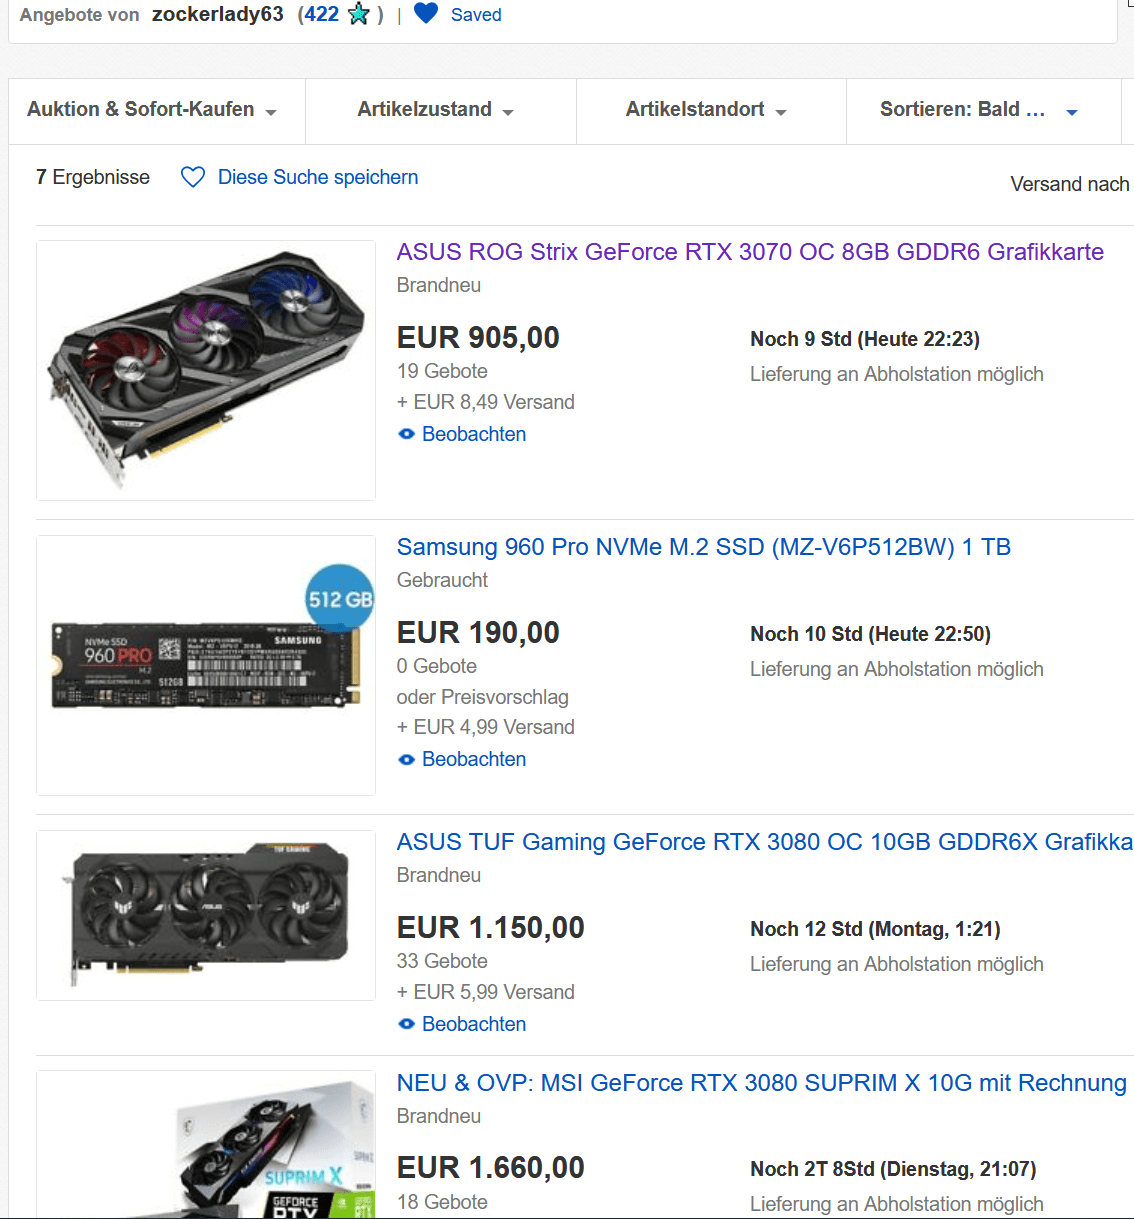Toggle Beobachten eye for Samsung 960 Pro
1134x1219 pixels.
[406, 759]
